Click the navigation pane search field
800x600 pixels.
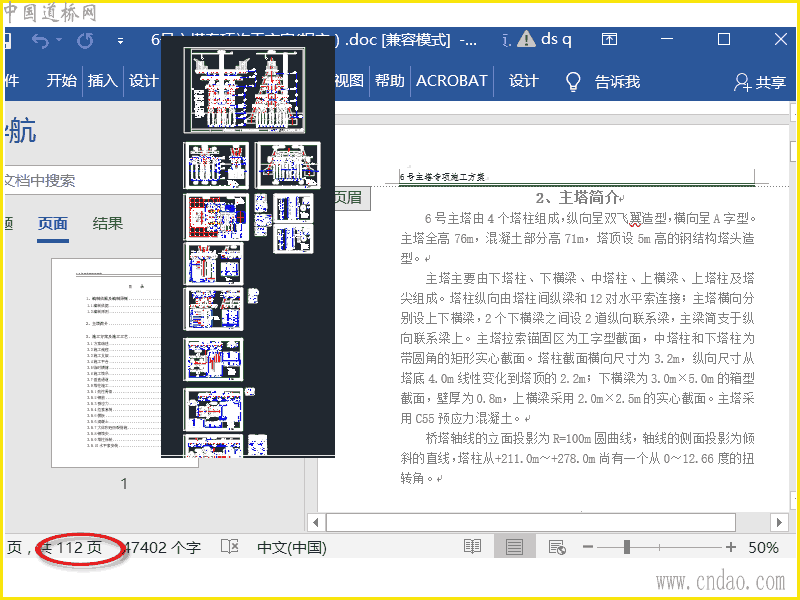[83, 180]
